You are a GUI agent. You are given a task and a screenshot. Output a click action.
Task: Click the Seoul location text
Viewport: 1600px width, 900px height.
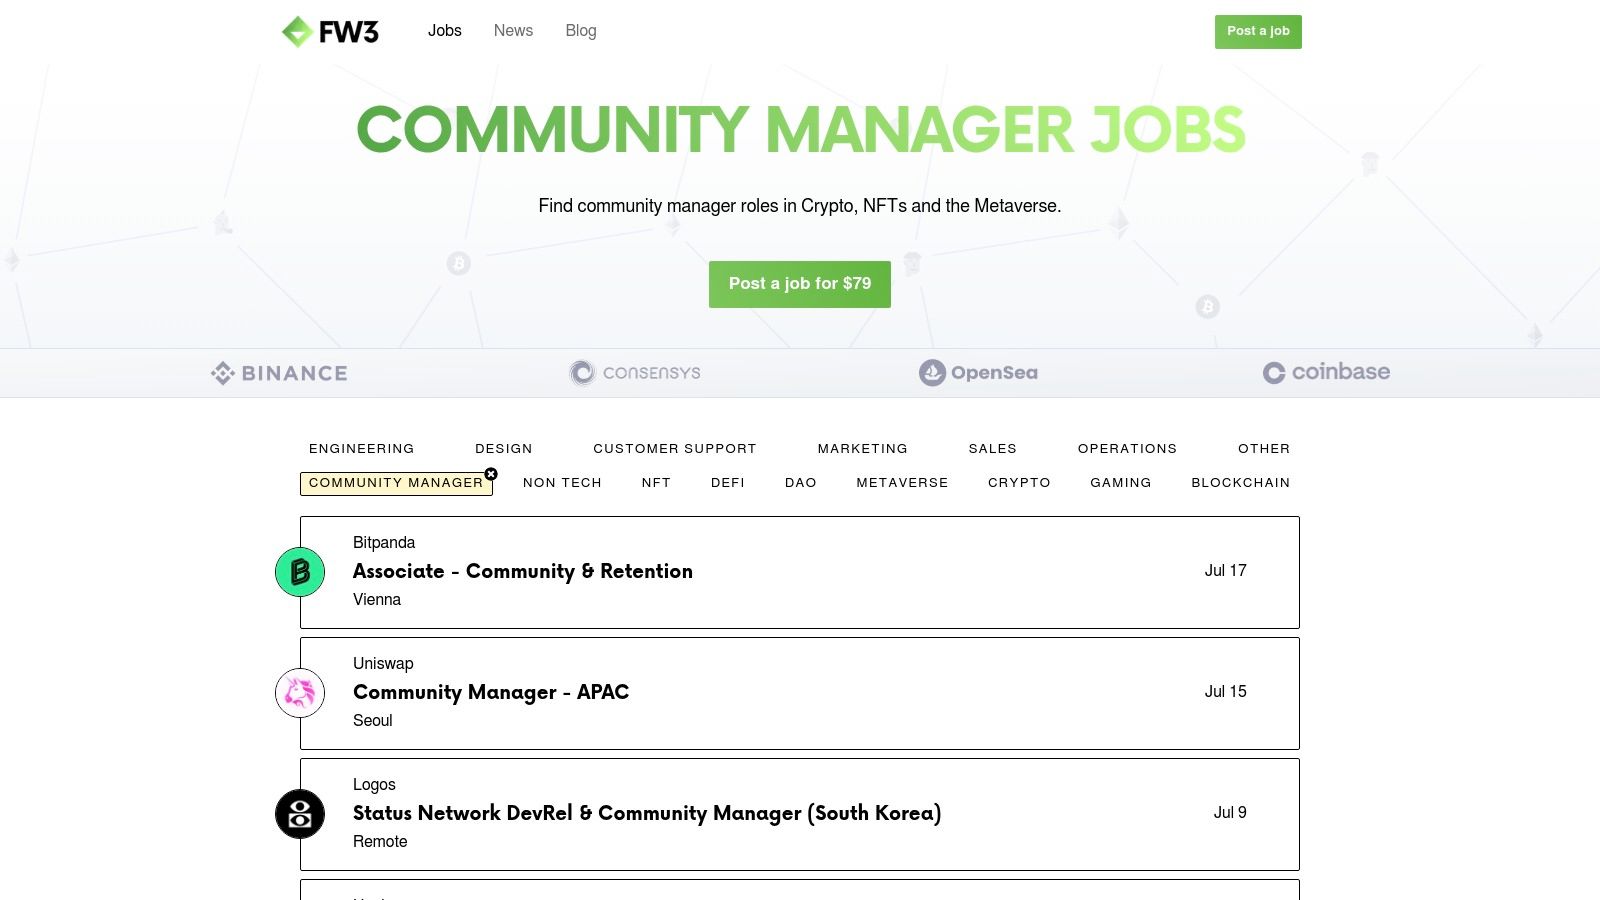[x=373, y=721]
